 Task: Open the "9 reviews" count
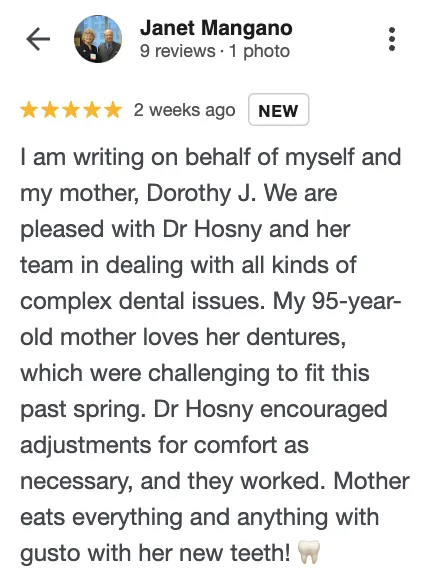pyautogui.click(x=177, y=51)
